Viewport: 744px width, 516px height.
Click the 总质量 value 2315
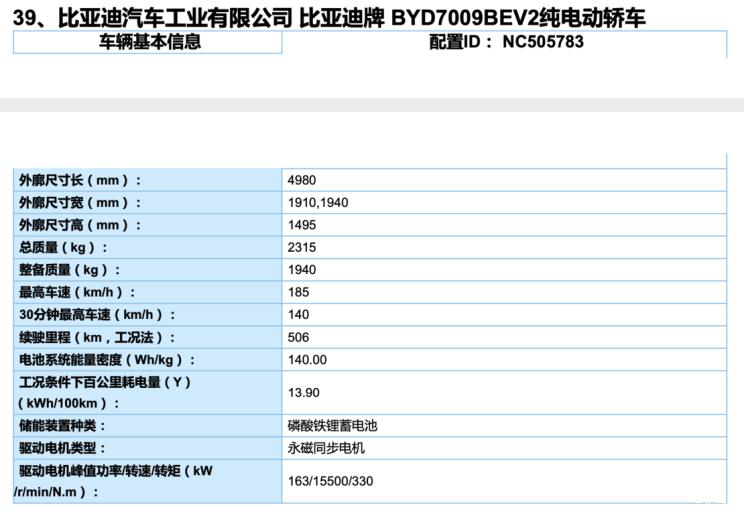pos(301,247)
